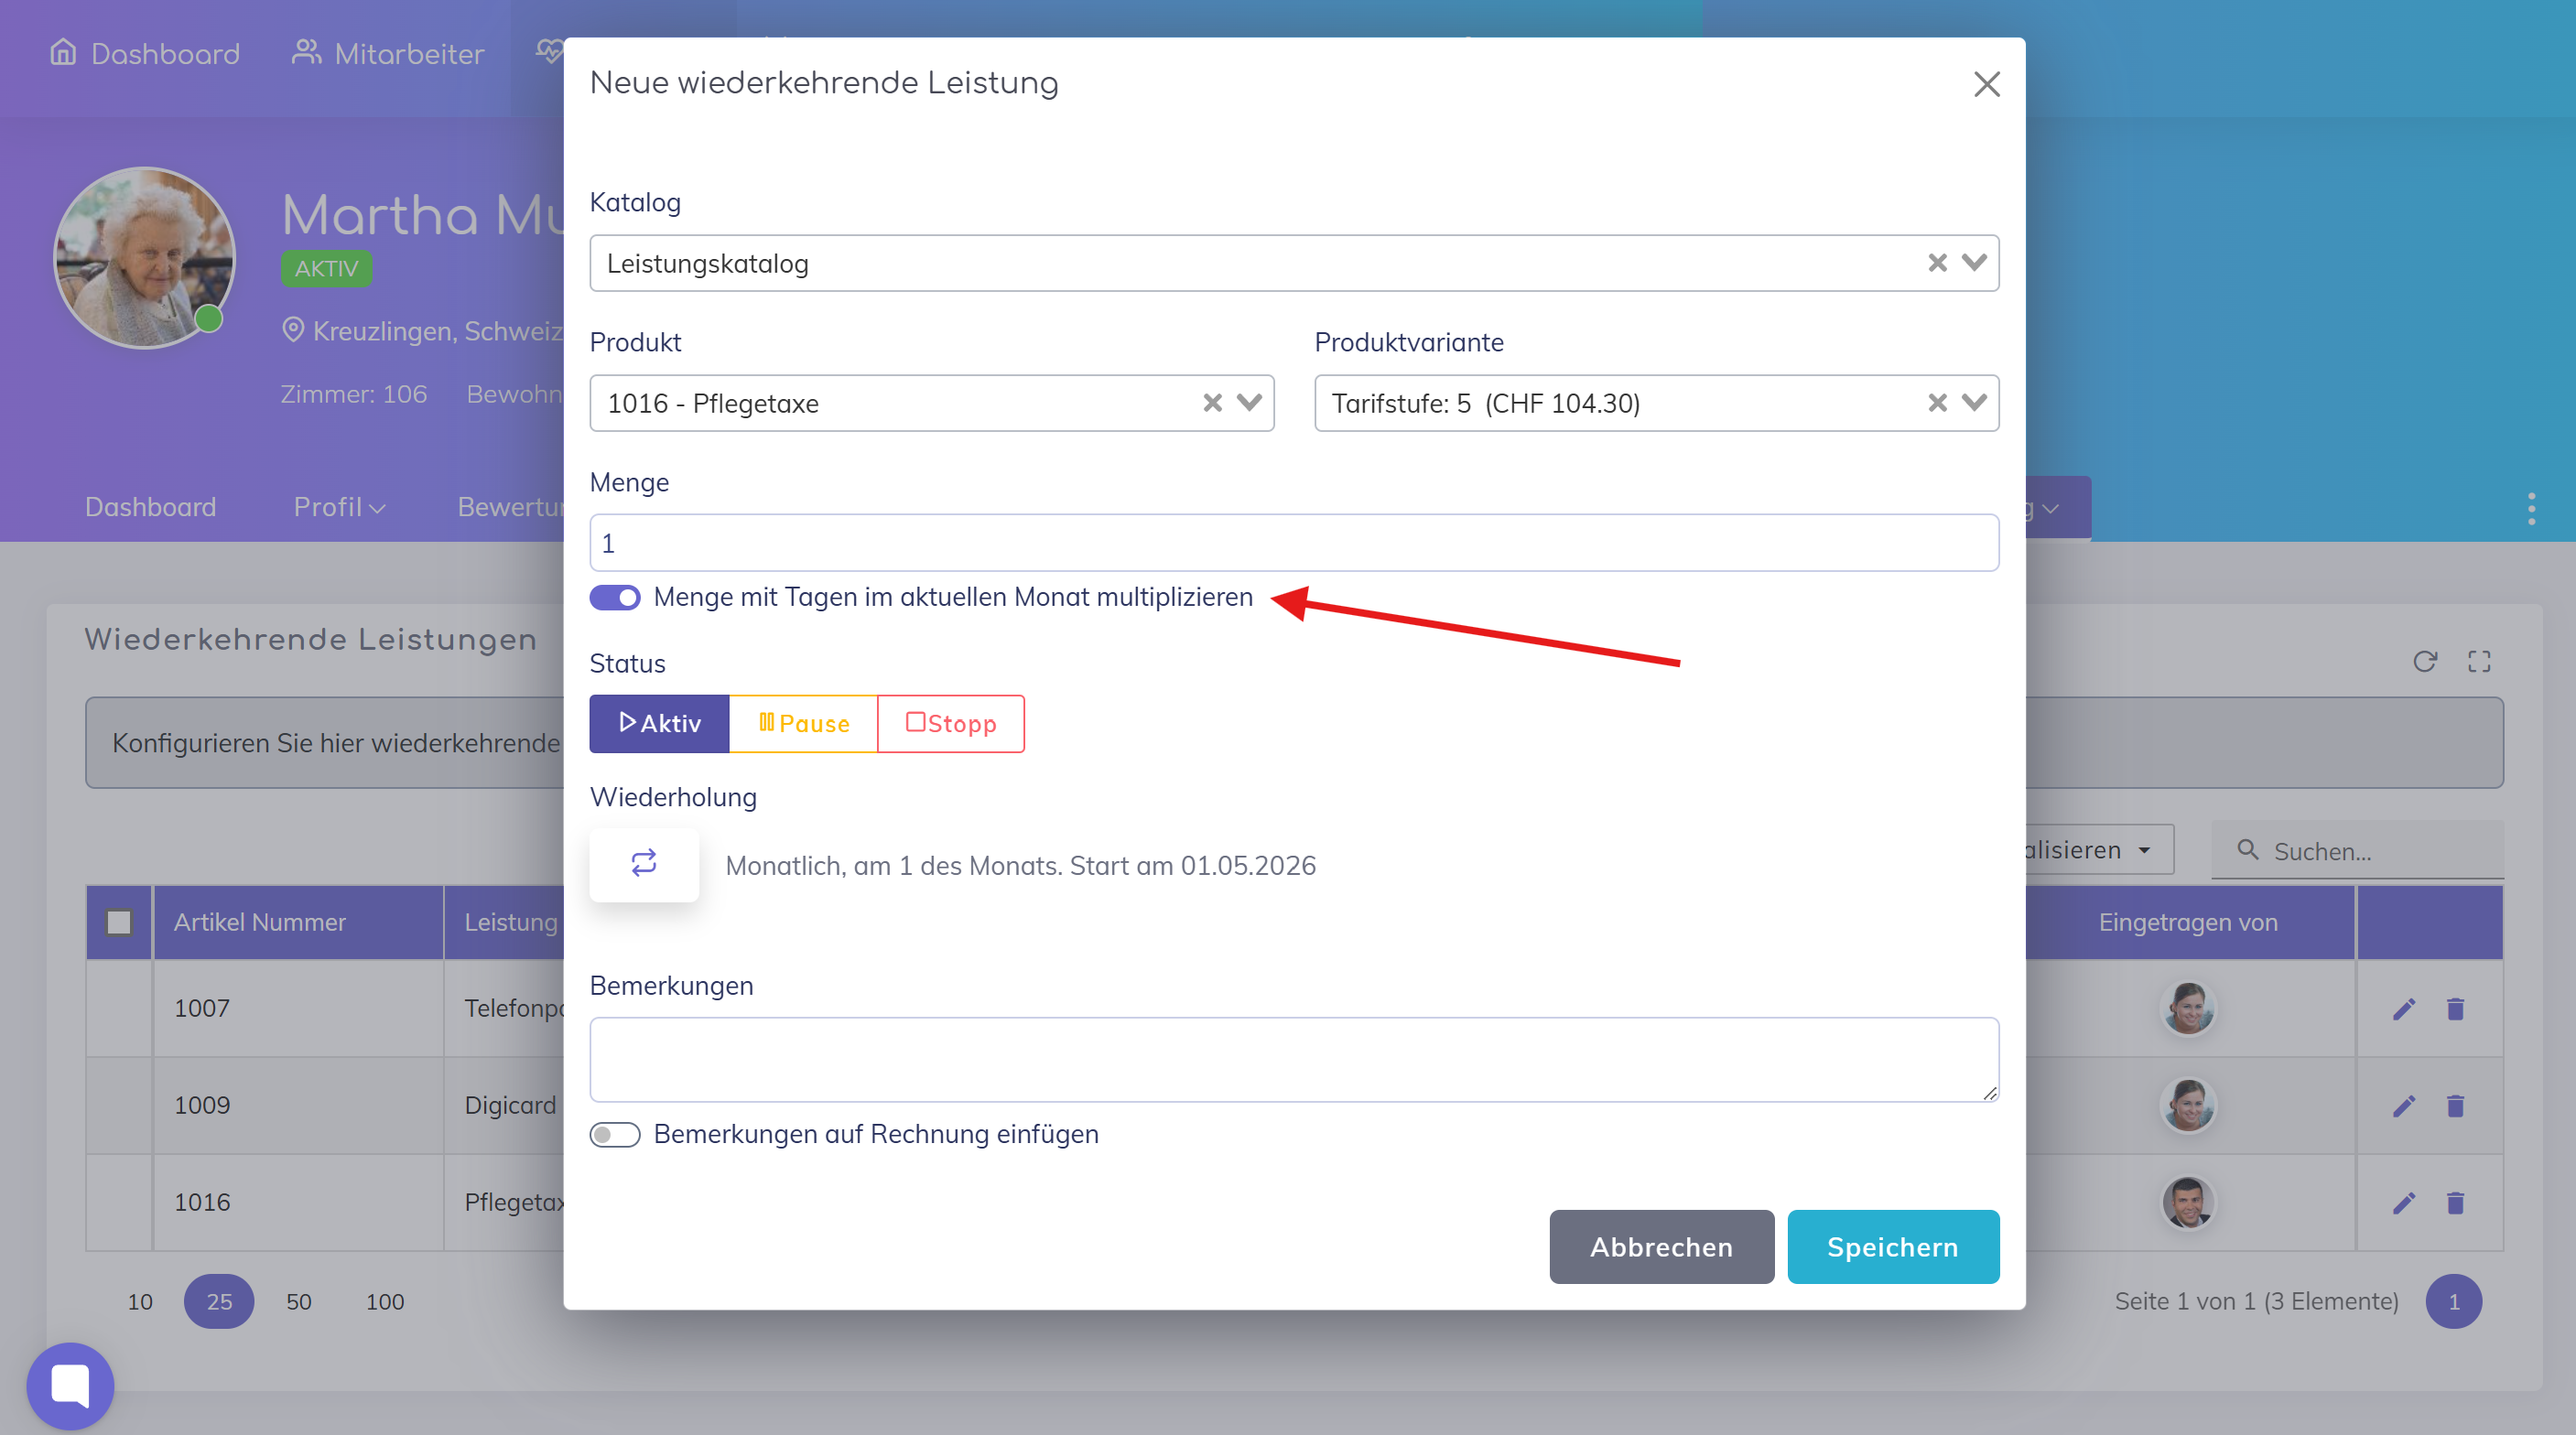The height and width of the screenshot is (1435, 2576).
Task: Enable Bemerkungen auf Rechnung einfügen toggle
Action: [x=615, y=1134]
